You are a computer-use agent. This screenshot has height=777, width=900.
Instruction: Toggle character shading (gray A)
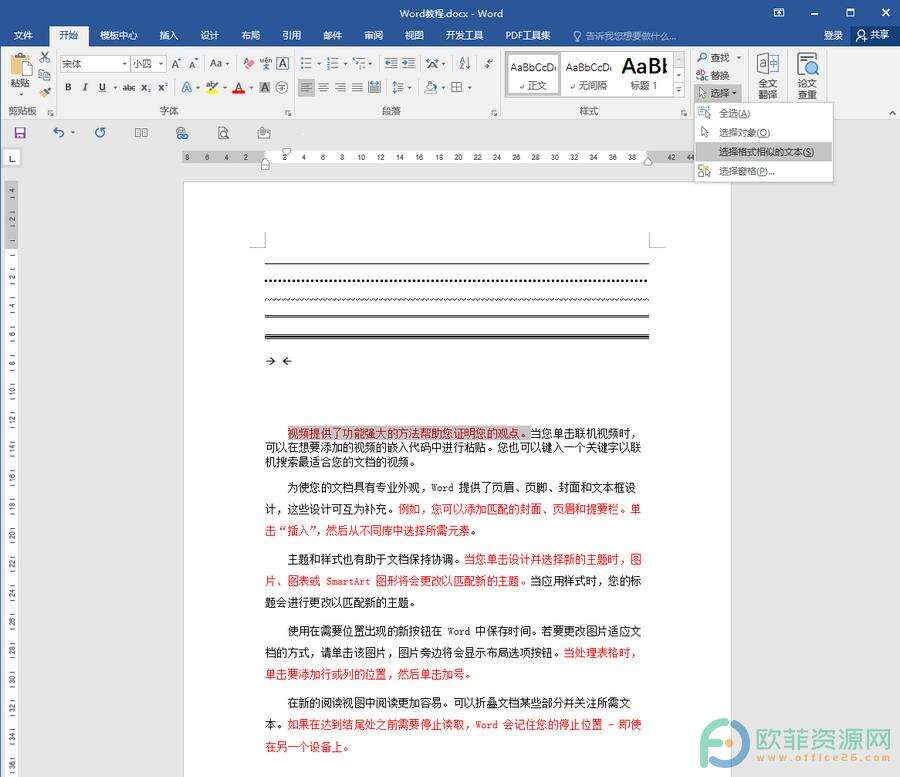coord(265,87)
